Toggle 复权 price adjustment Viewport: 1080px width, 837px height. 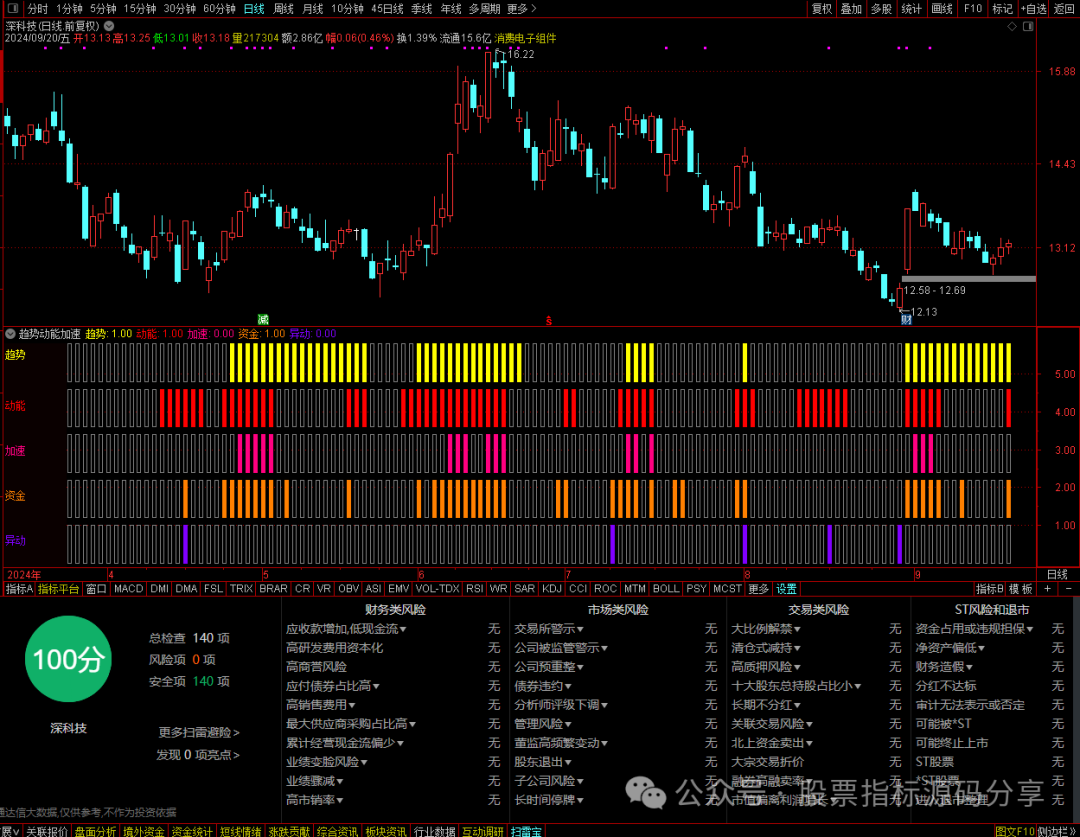point(822,8)
